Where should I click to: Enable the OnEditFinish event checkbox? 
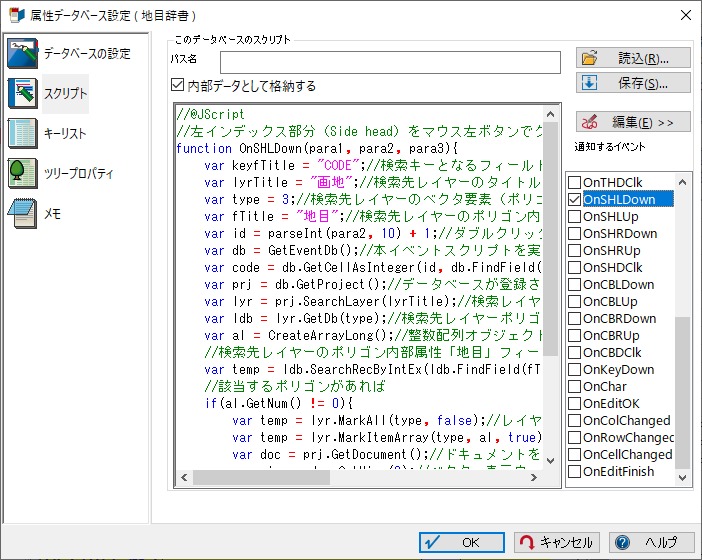(x=574, y=471)
